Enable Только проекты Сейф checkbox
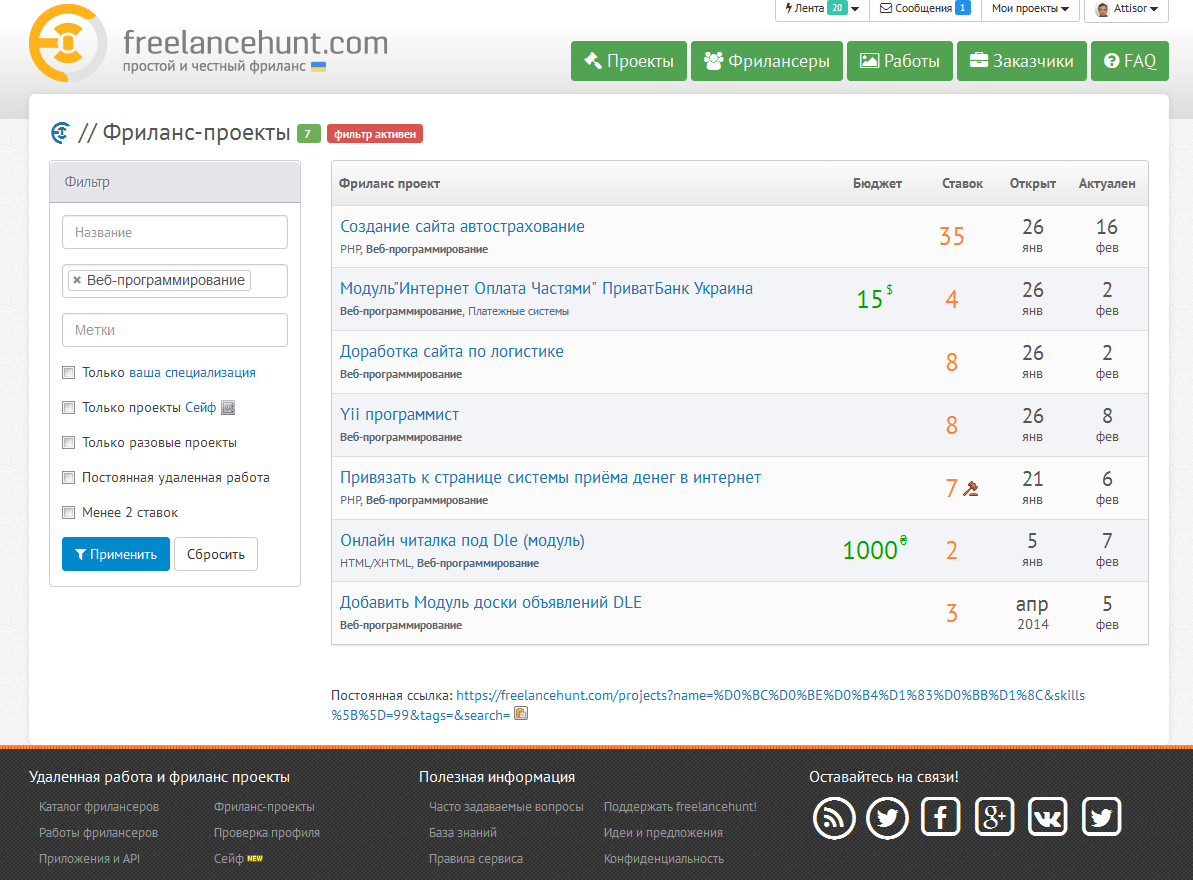The image size is (1193, 880). 68,408
